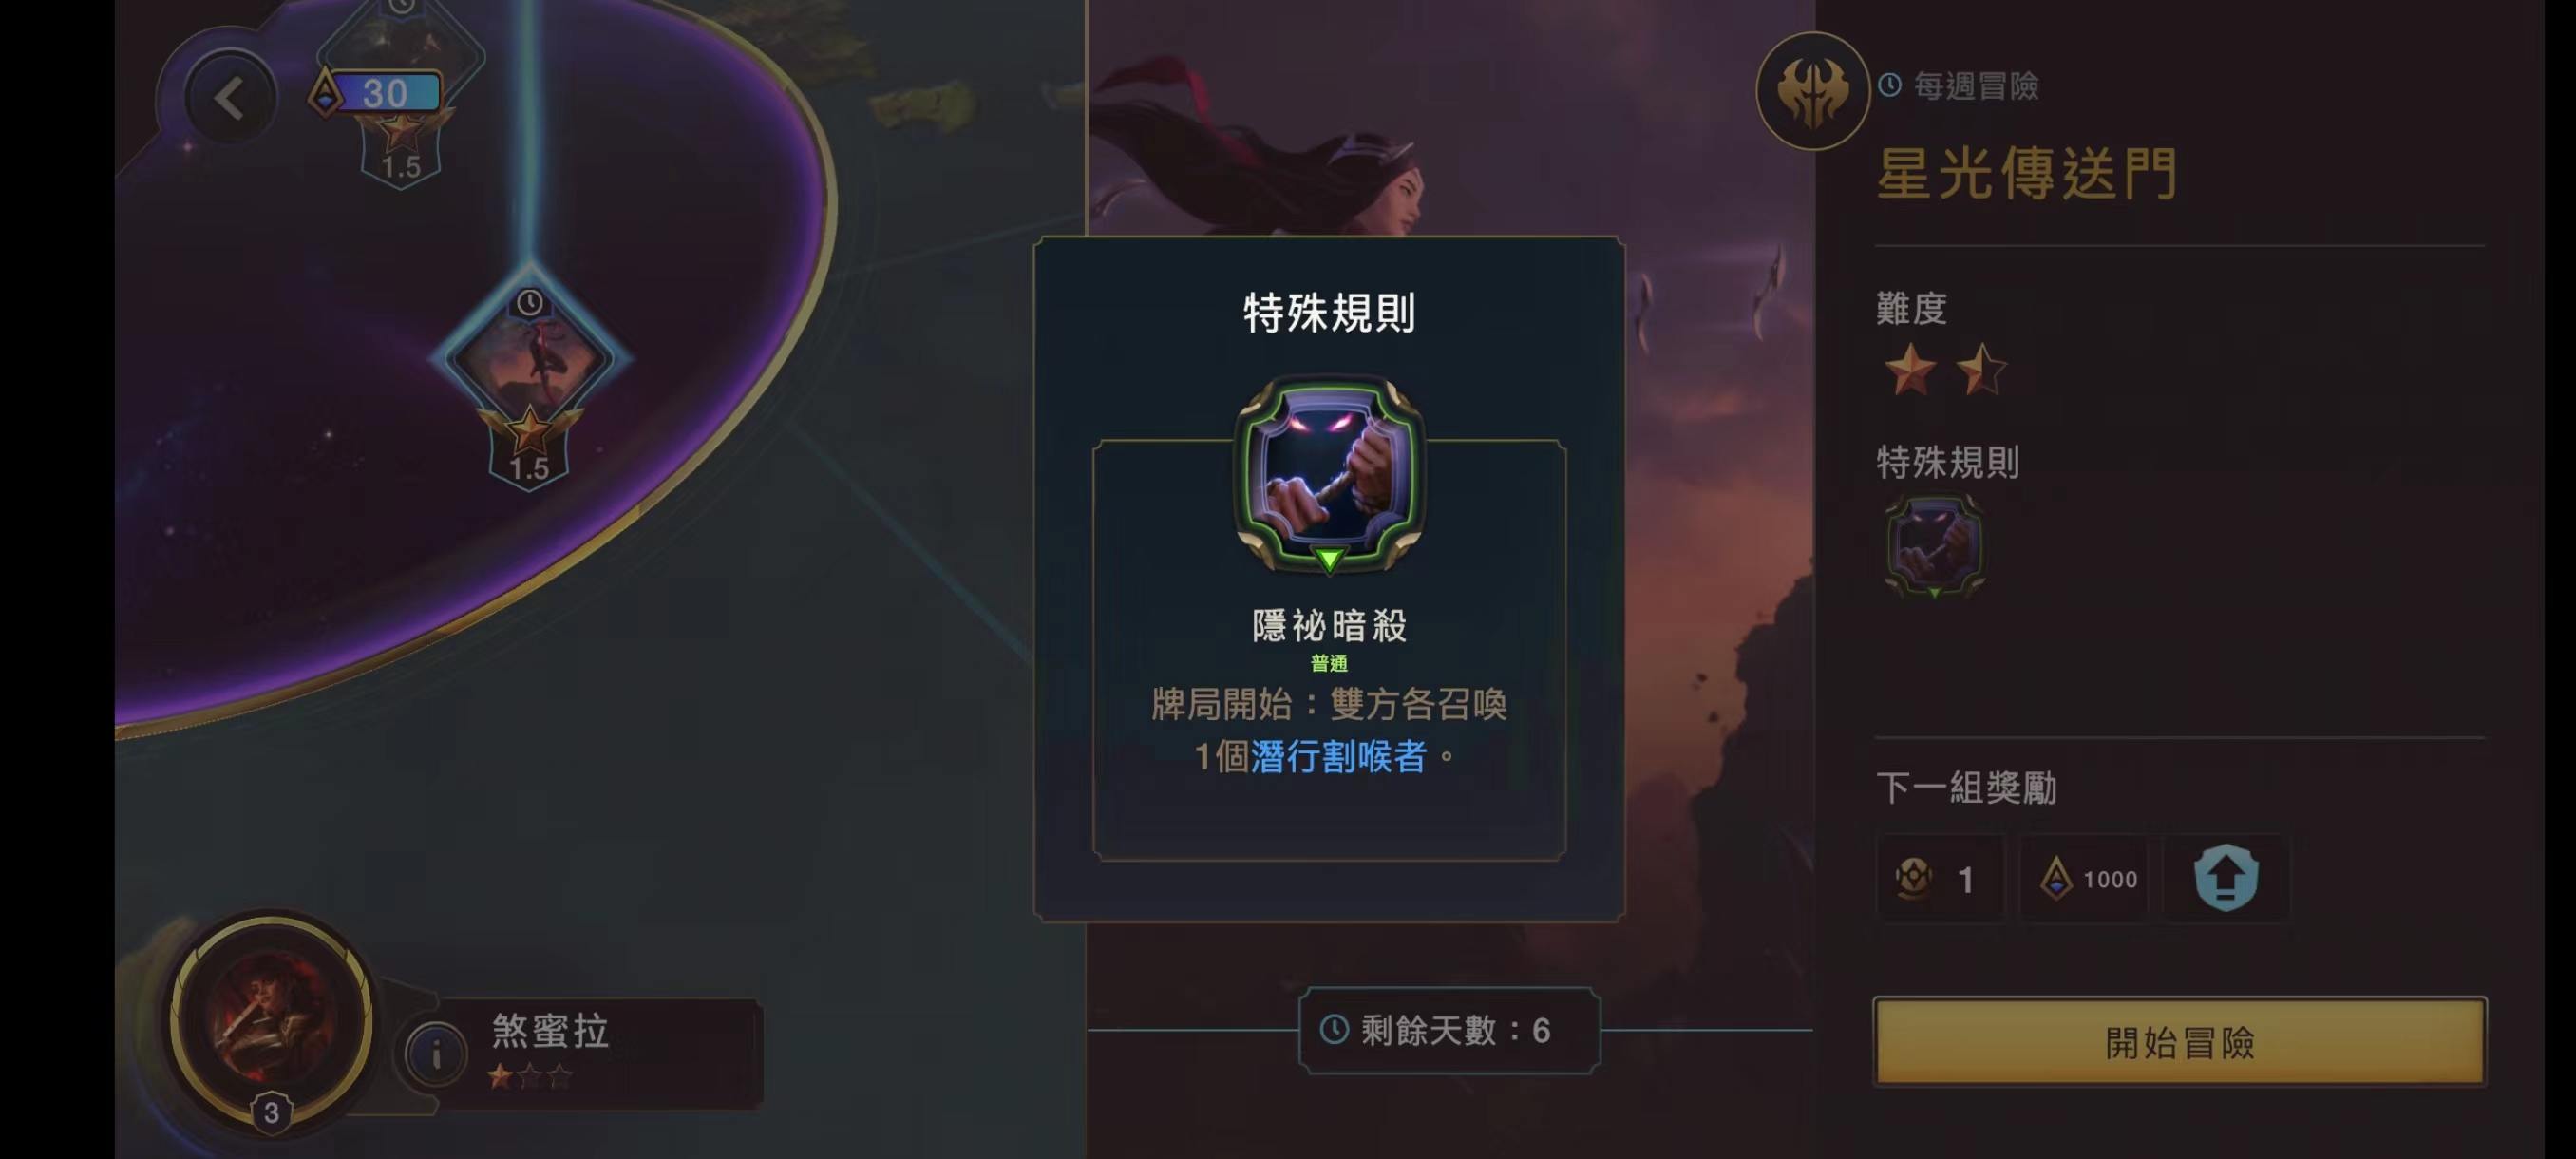Image resolution: width=2576 pixels, height=1159 pixels.
Task: View the reward token showing 1
Action: tap(1940, 878)
